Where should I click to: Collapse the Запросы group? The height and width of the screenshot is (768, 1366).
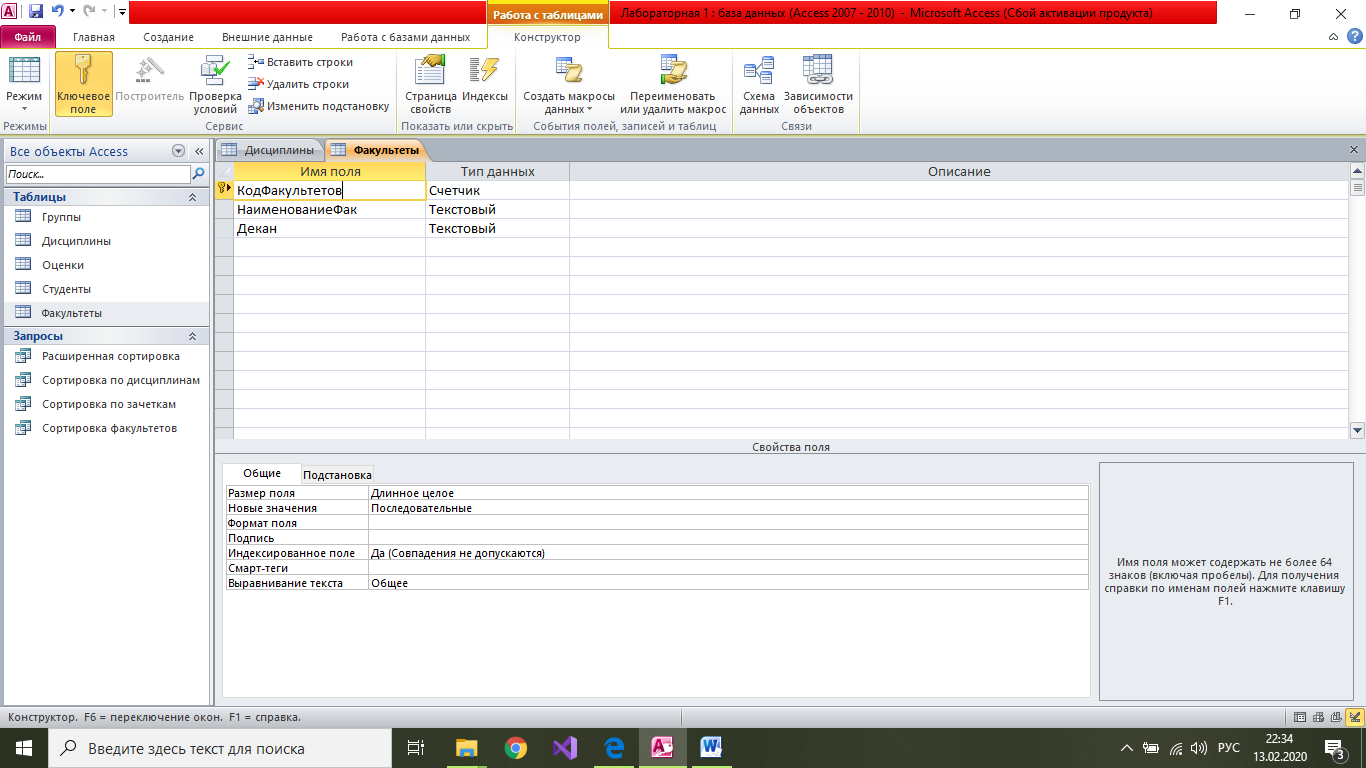pyautogui.click(x=193, y=336)
